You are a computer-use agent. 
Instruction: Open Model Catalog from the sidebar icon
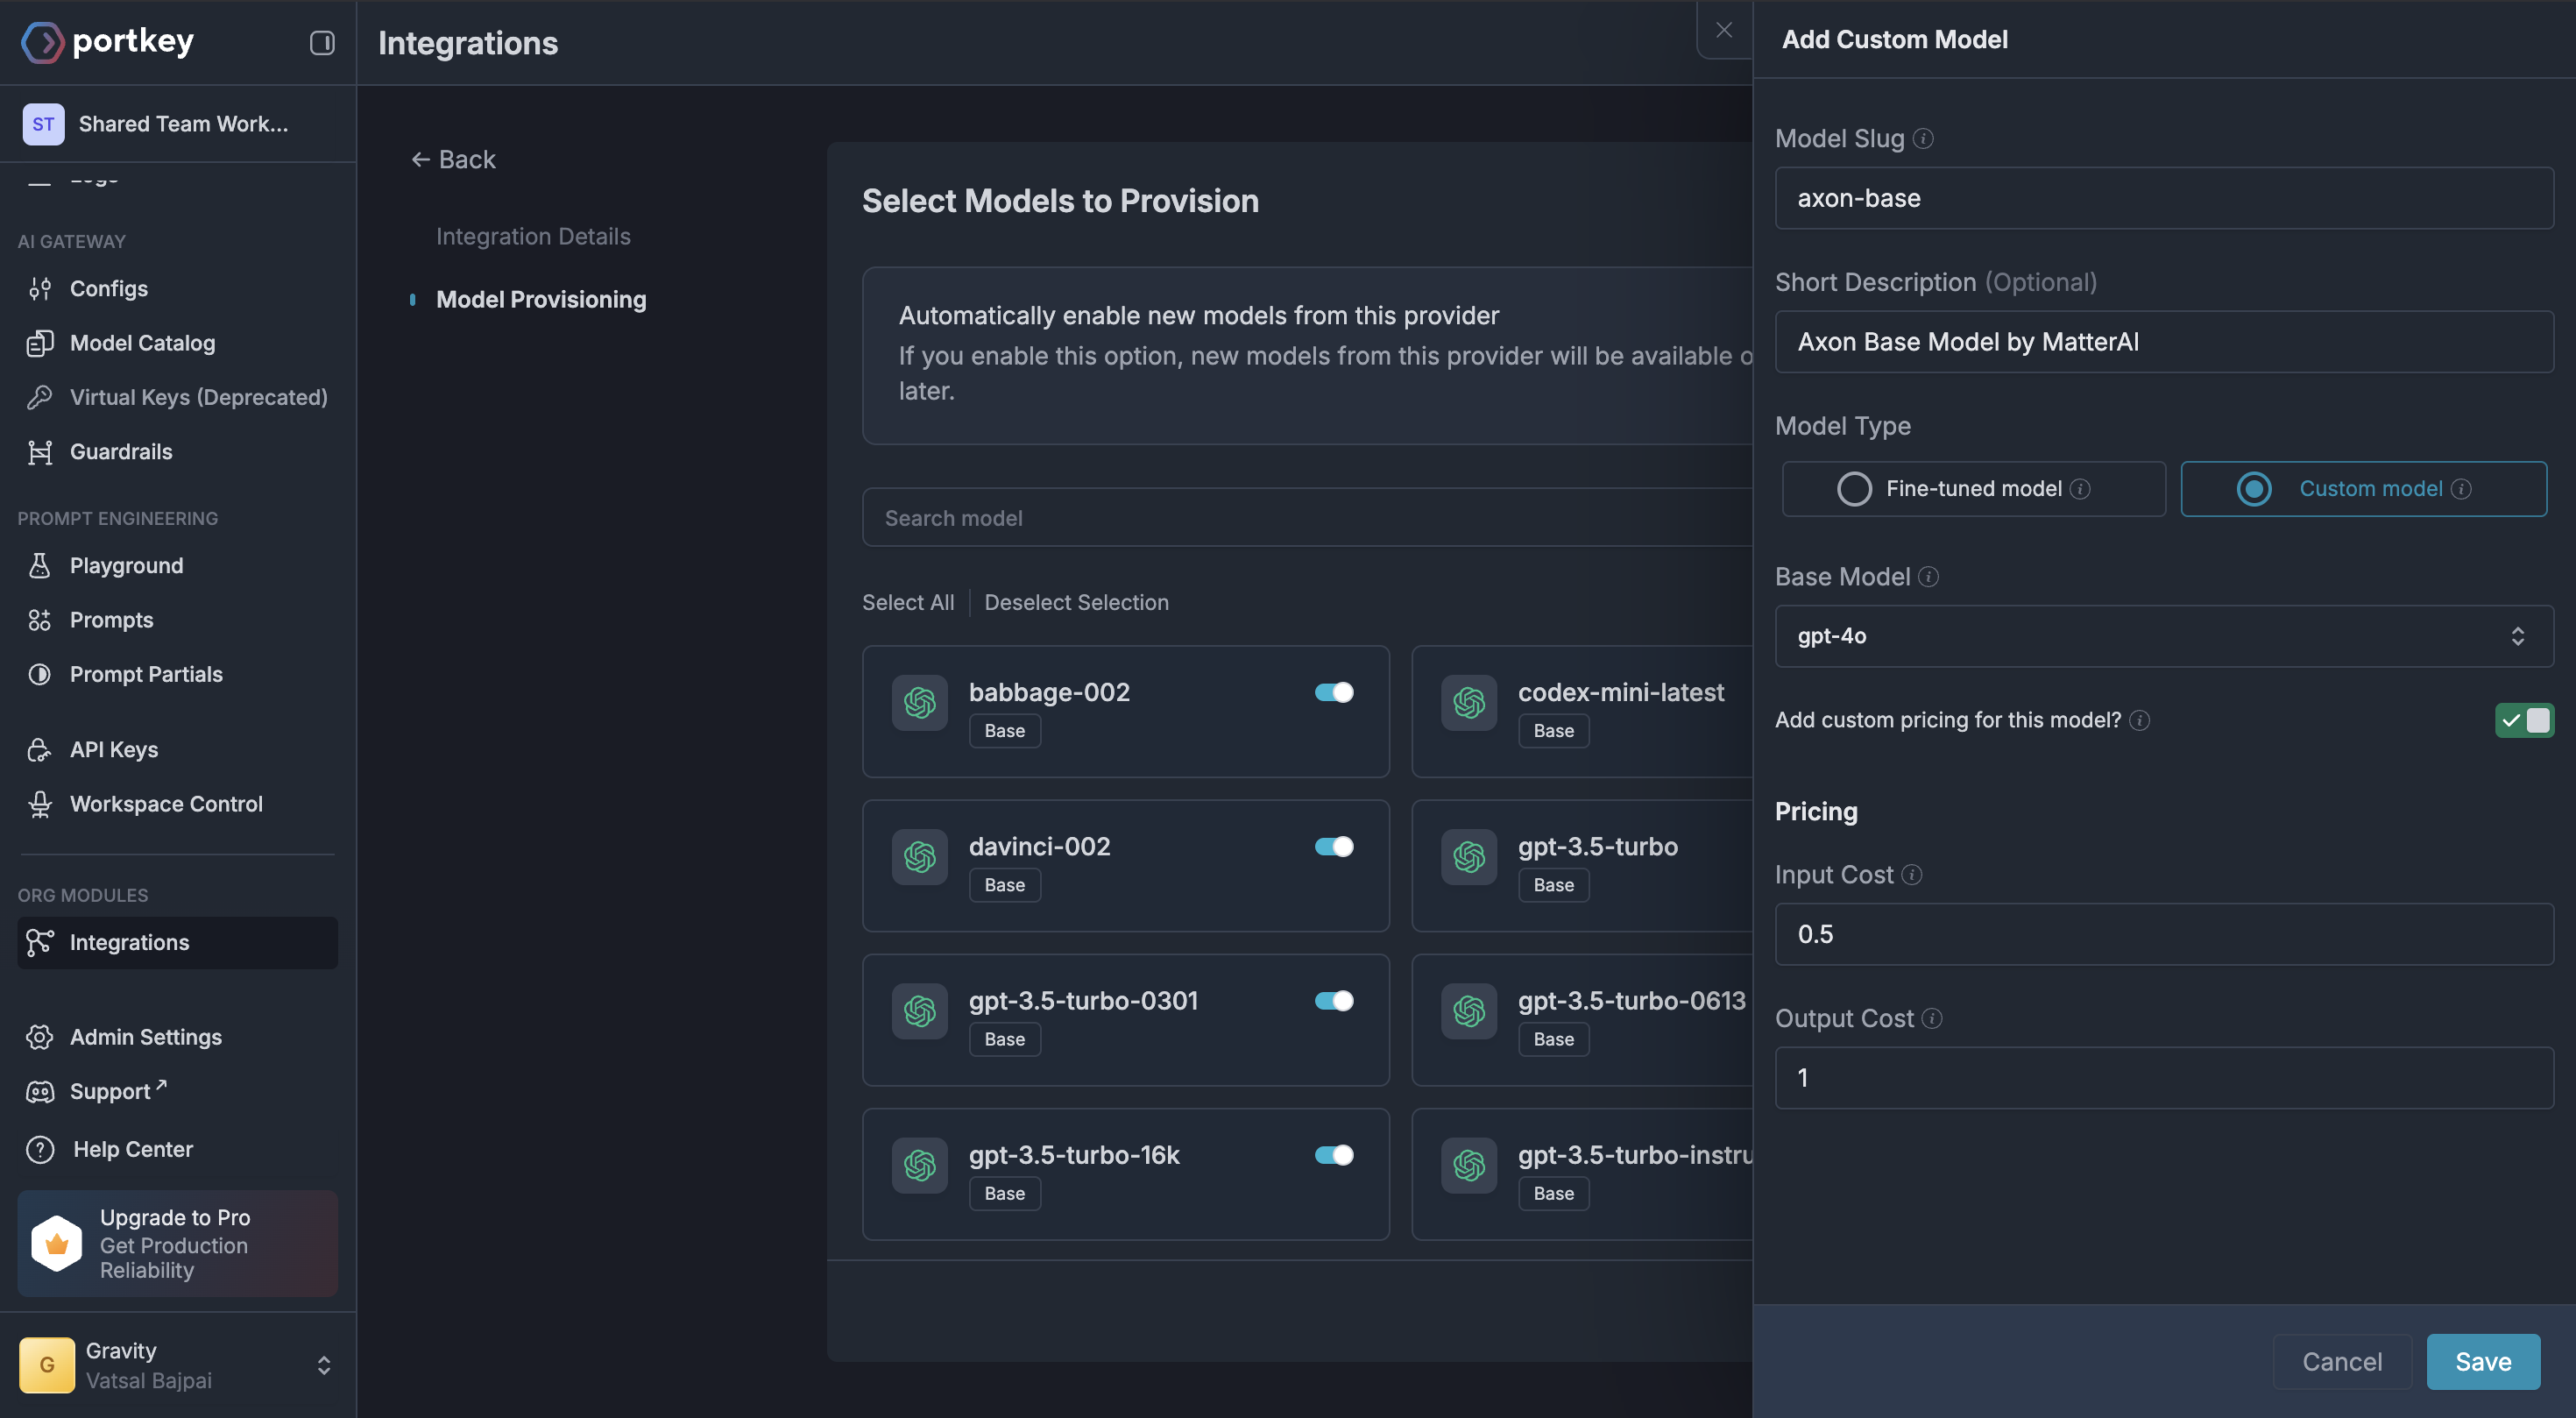(40, 343)
